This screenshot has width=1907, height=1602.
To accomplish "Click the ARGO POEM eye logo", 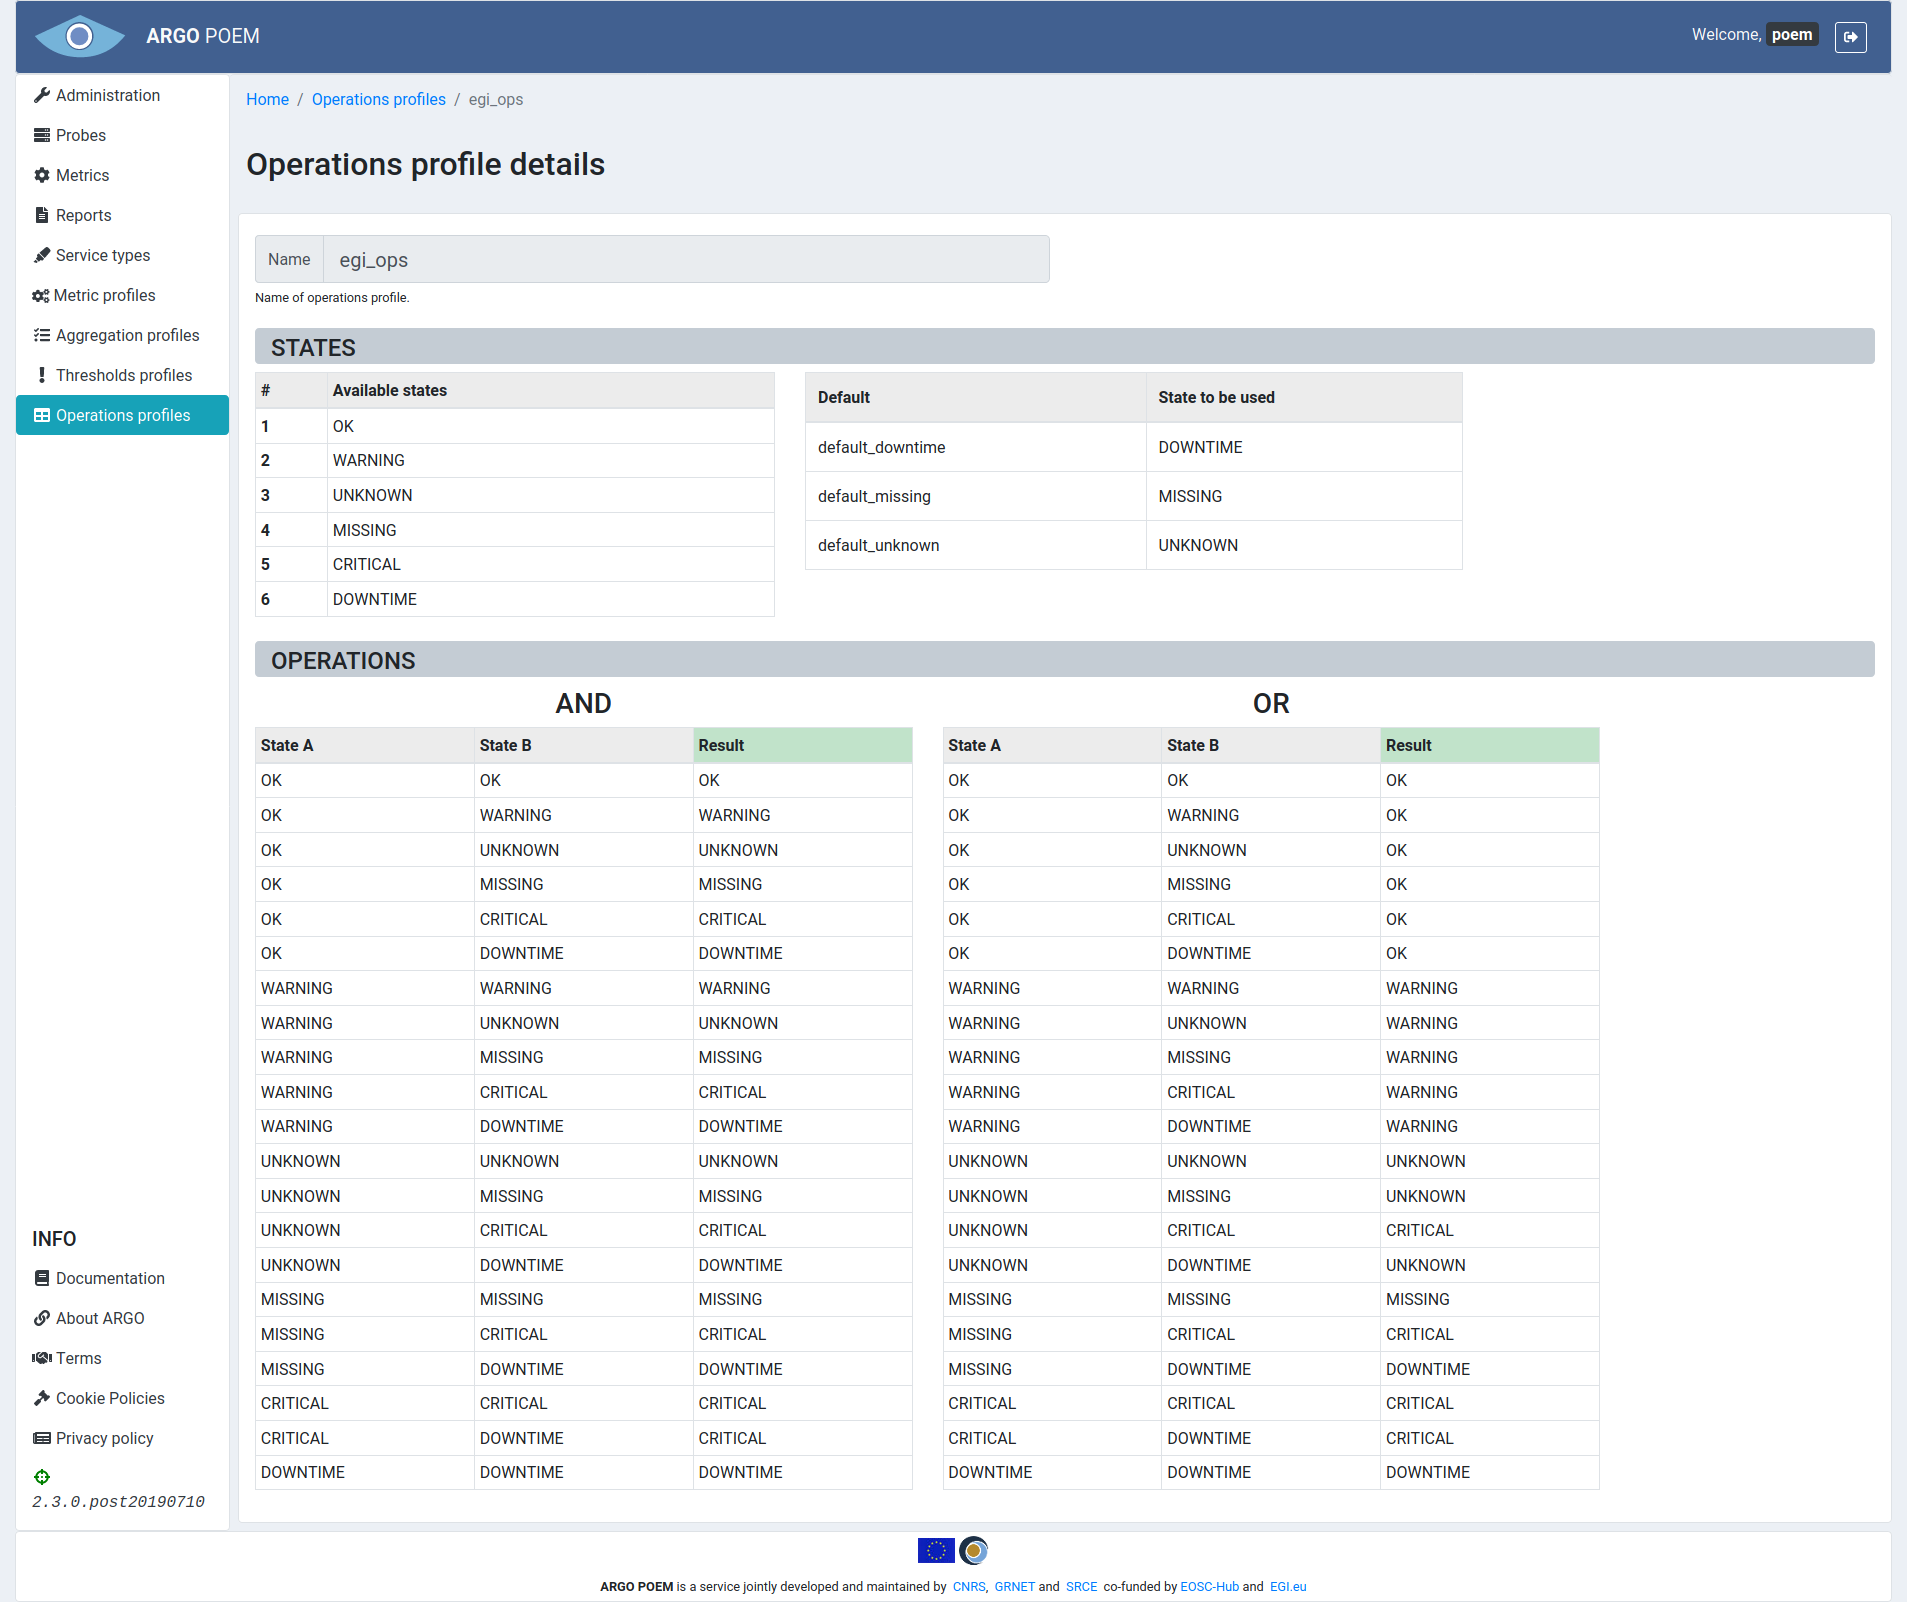I will [x=80, y=37].
